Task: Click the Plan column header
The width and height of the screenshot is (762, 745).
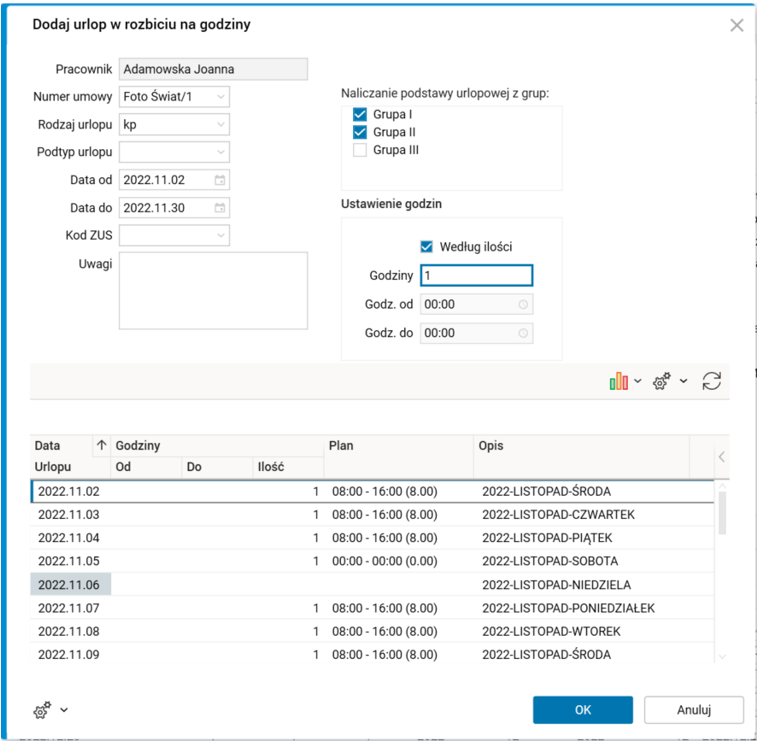Action: tap(397, 445)
